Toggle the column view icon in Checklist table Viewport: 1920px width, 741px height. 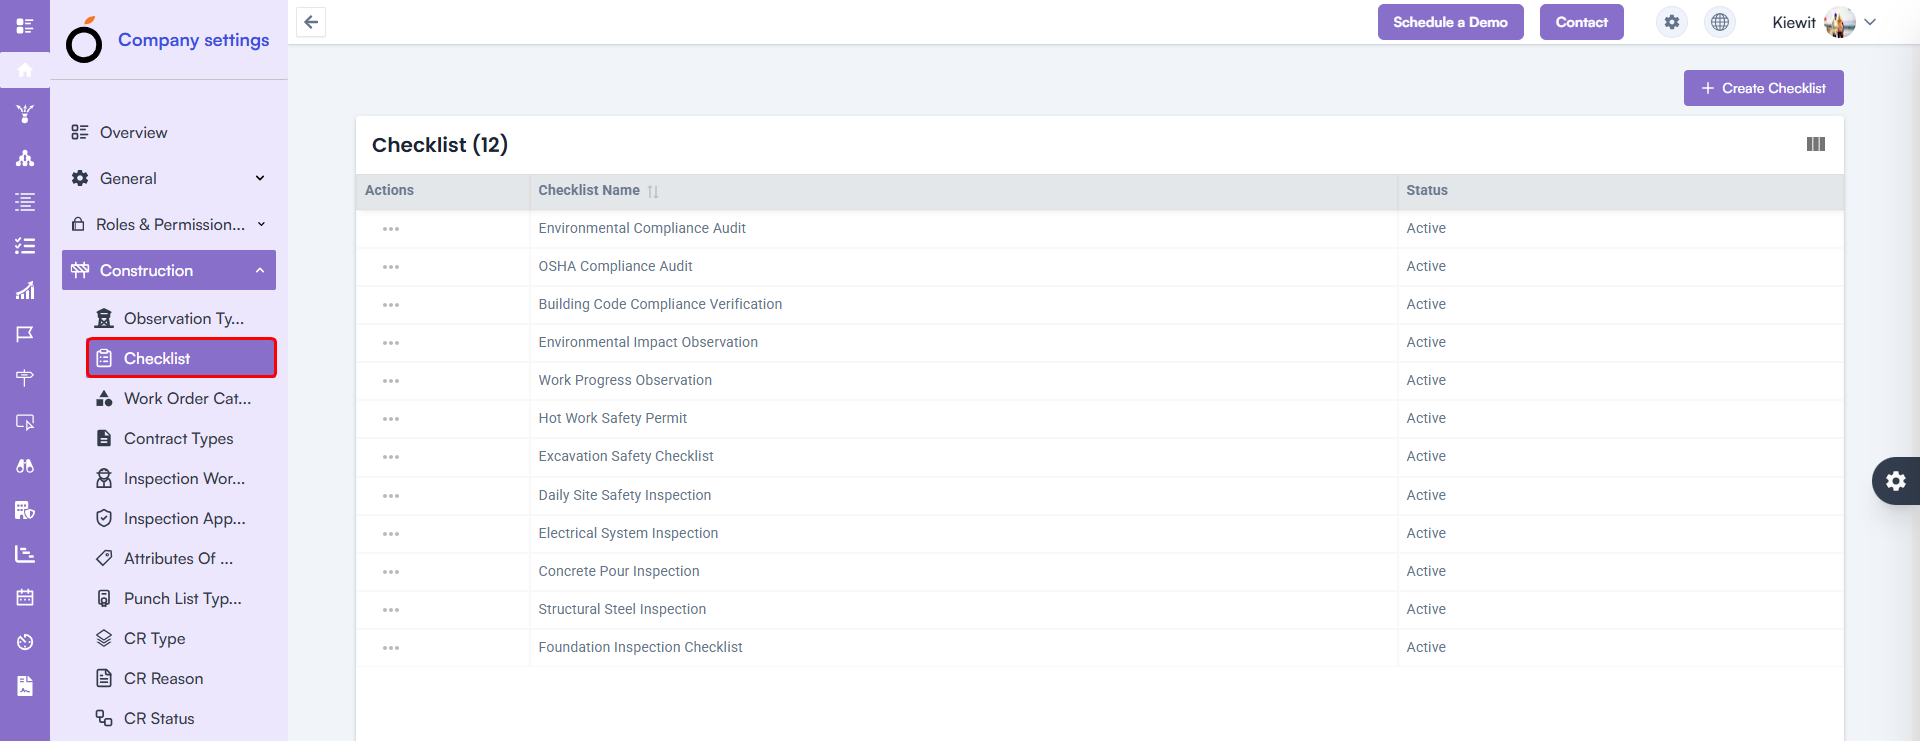[1816, 144]
